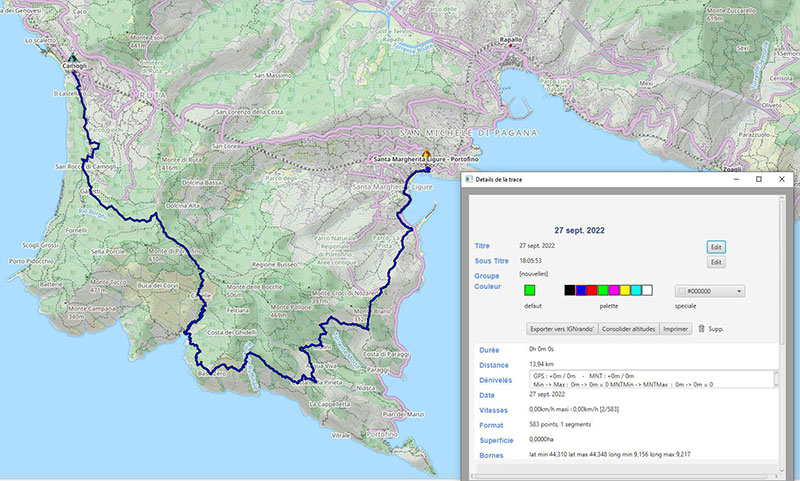Click the trash icon next to Supp.
This screenshot has height=481, width=800.
pyautogui.click(x=702, y=328)
